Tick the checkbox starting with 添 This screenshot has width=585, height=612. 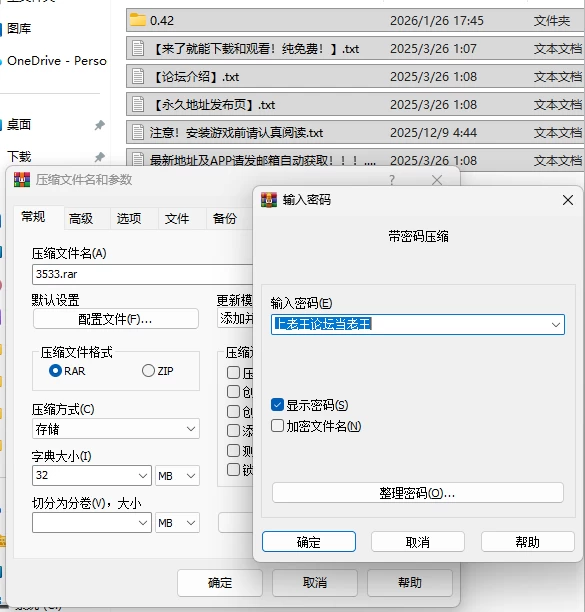click(233, 431)
